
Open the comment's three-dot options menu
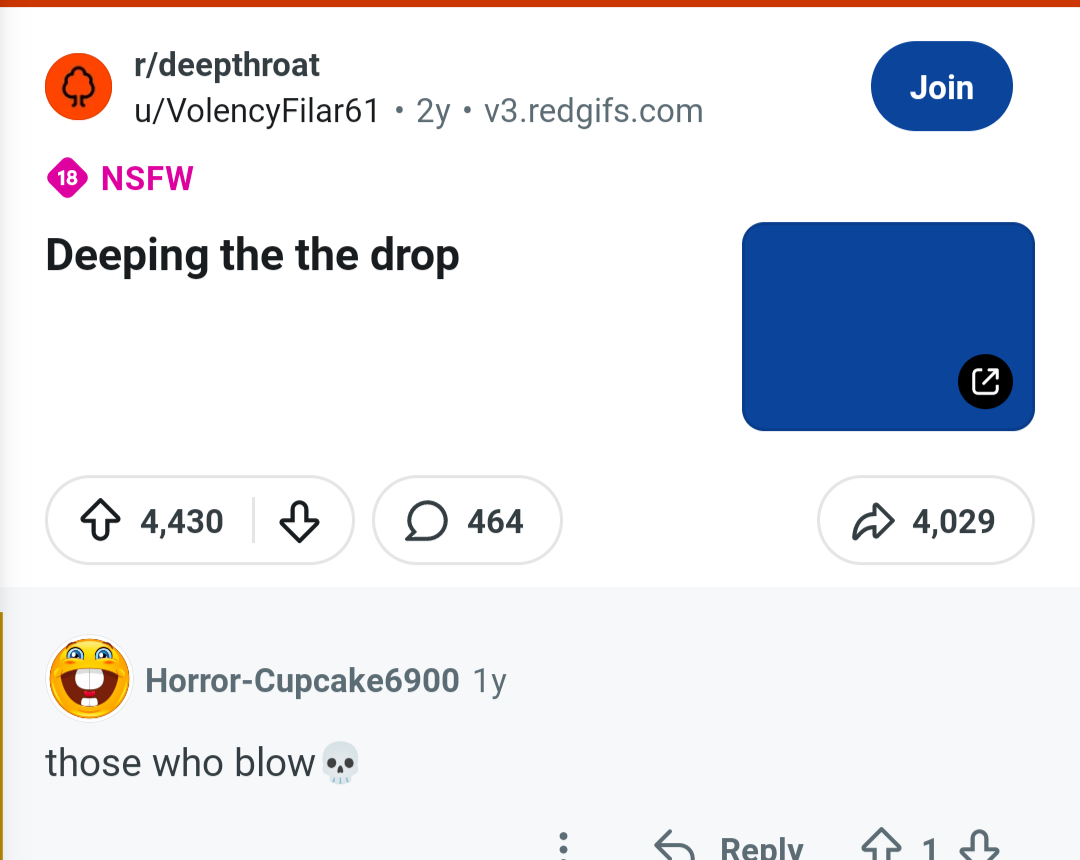point(564,846)
